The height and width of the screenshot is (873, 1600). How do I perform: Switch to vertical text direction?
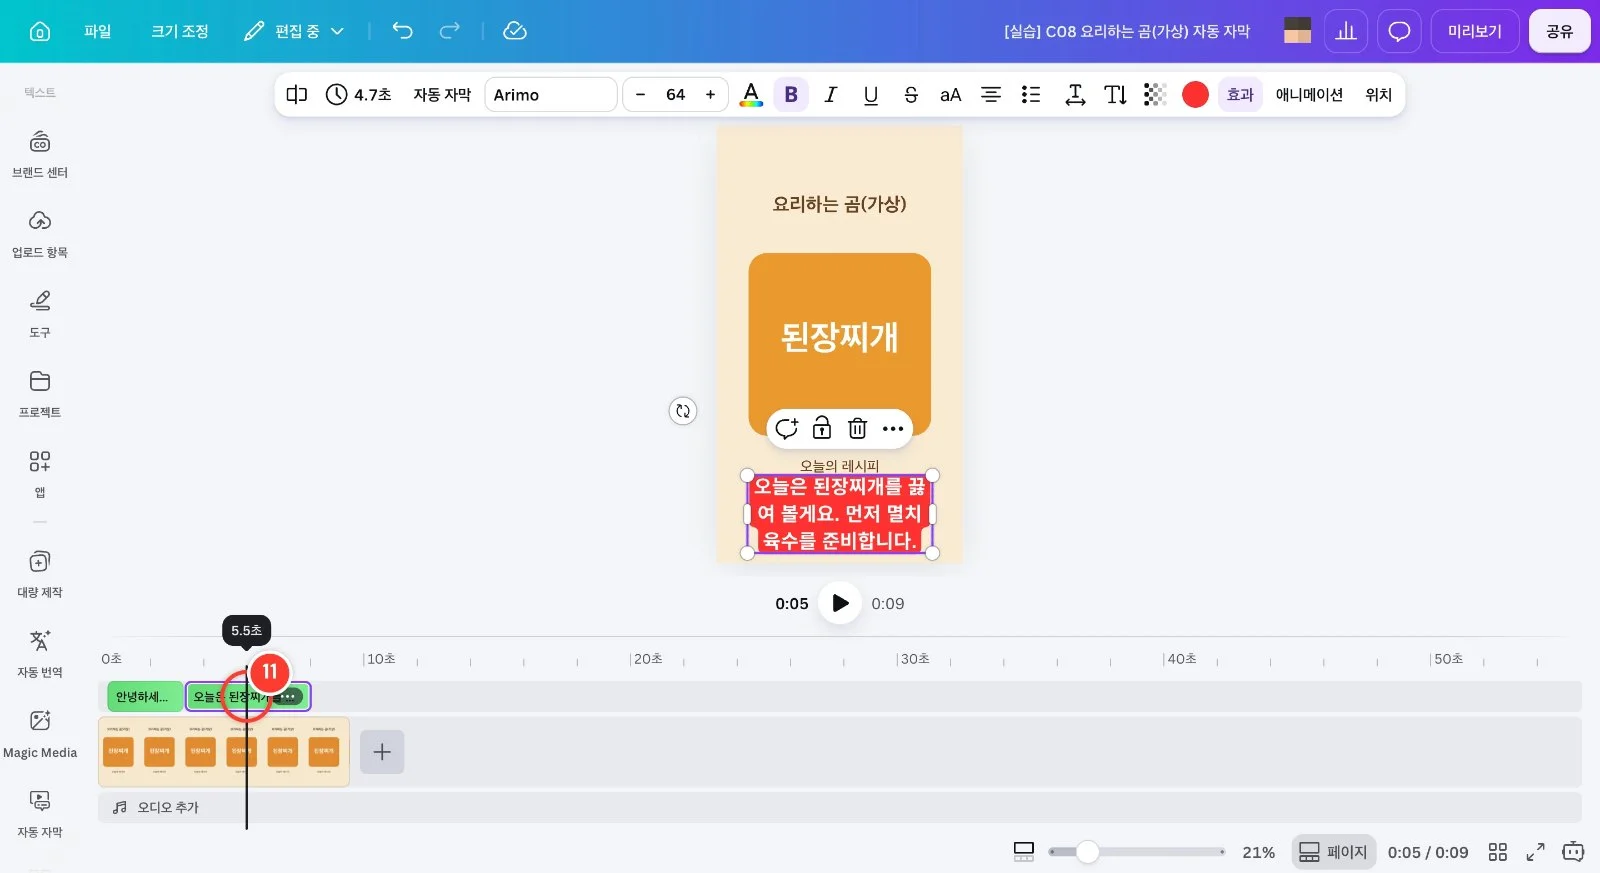(1115, 94)
